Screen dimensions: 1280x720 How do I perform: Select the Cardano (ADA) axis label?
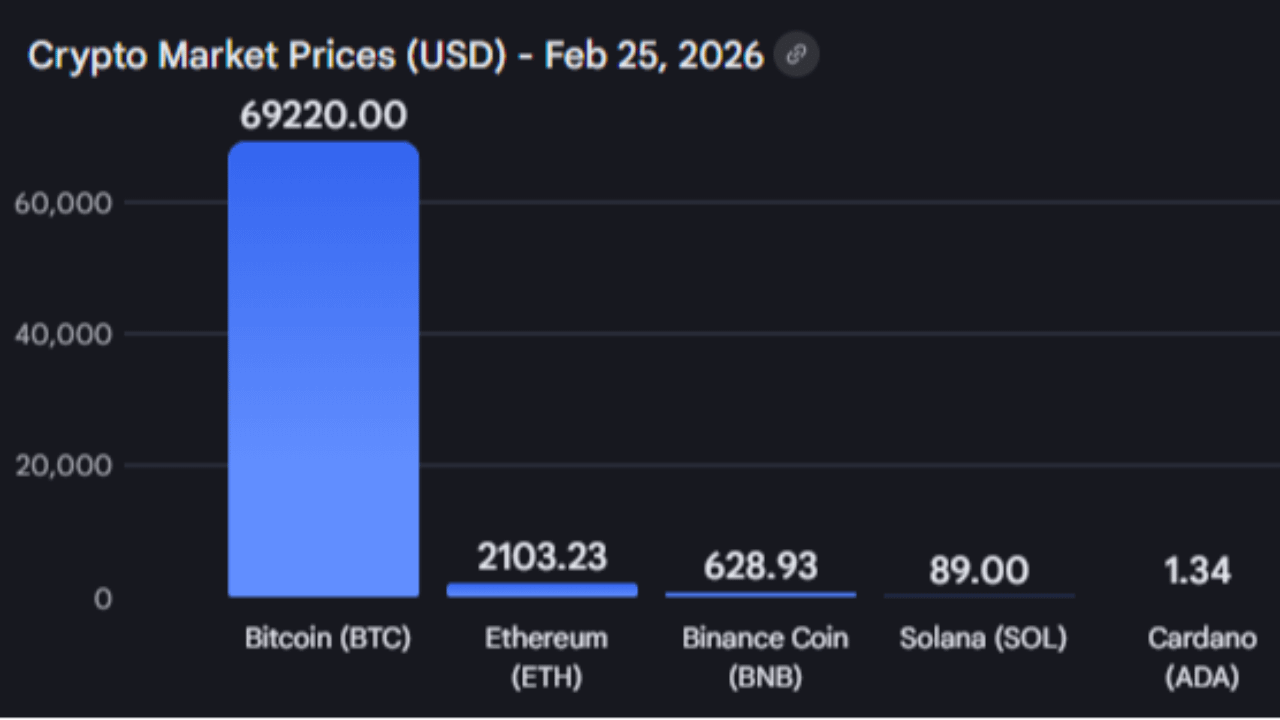[x=1201, y=657]
